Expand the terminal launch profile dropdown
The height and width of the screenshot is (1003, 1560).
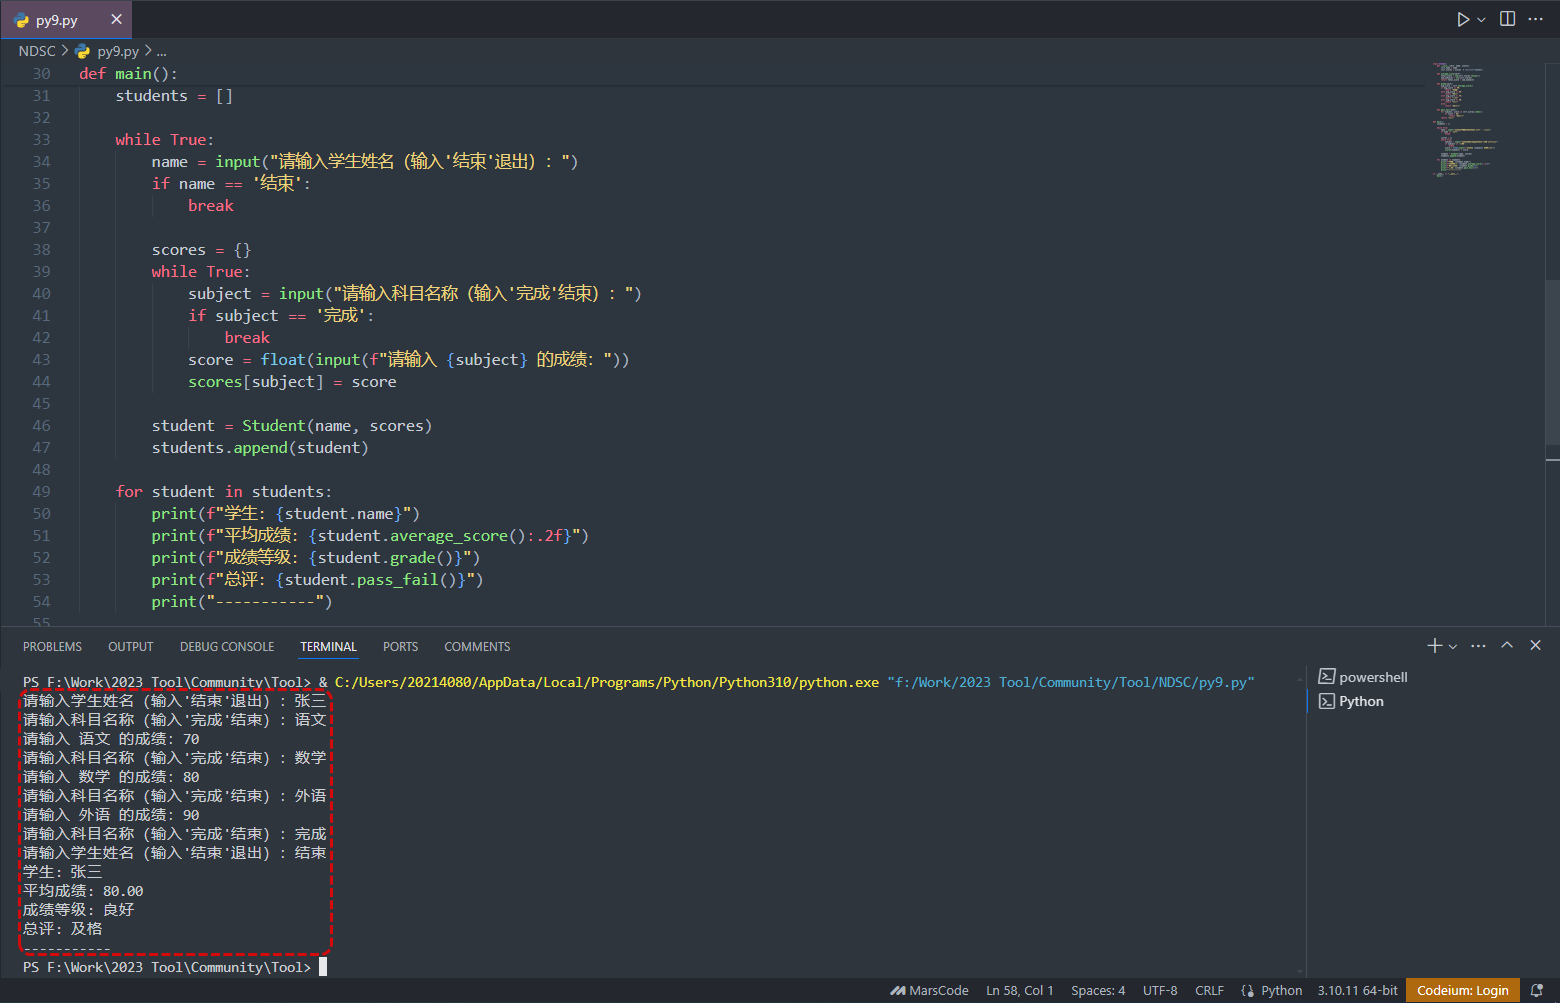[1453, 647]
